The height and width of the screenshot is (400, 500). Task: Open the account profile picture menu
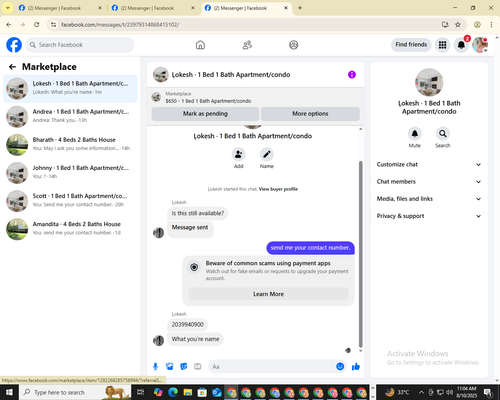pos(480,45)
